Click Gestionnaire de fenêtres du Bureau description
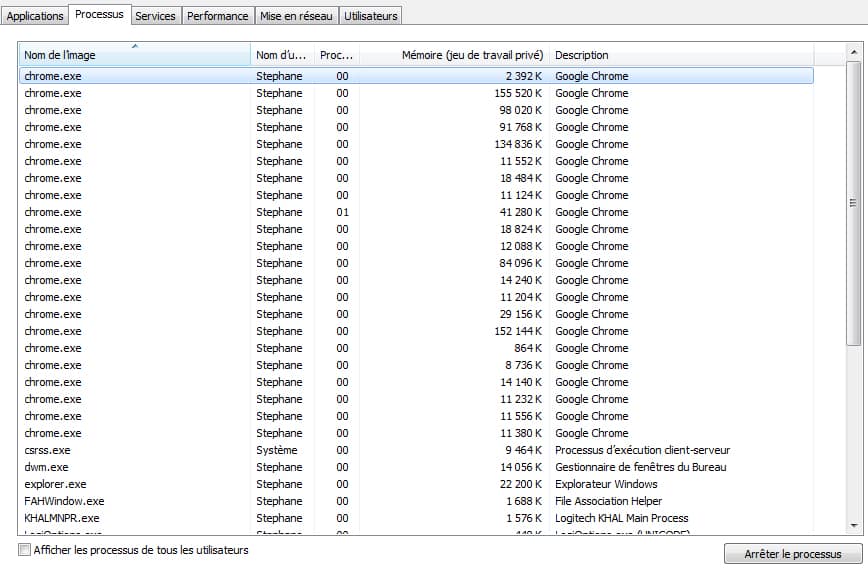The image size is (868, 575). pos(640,467)
